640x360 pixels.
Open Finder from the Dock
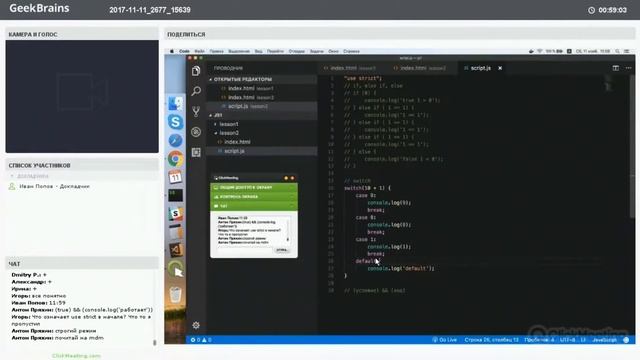coord(176,104)
